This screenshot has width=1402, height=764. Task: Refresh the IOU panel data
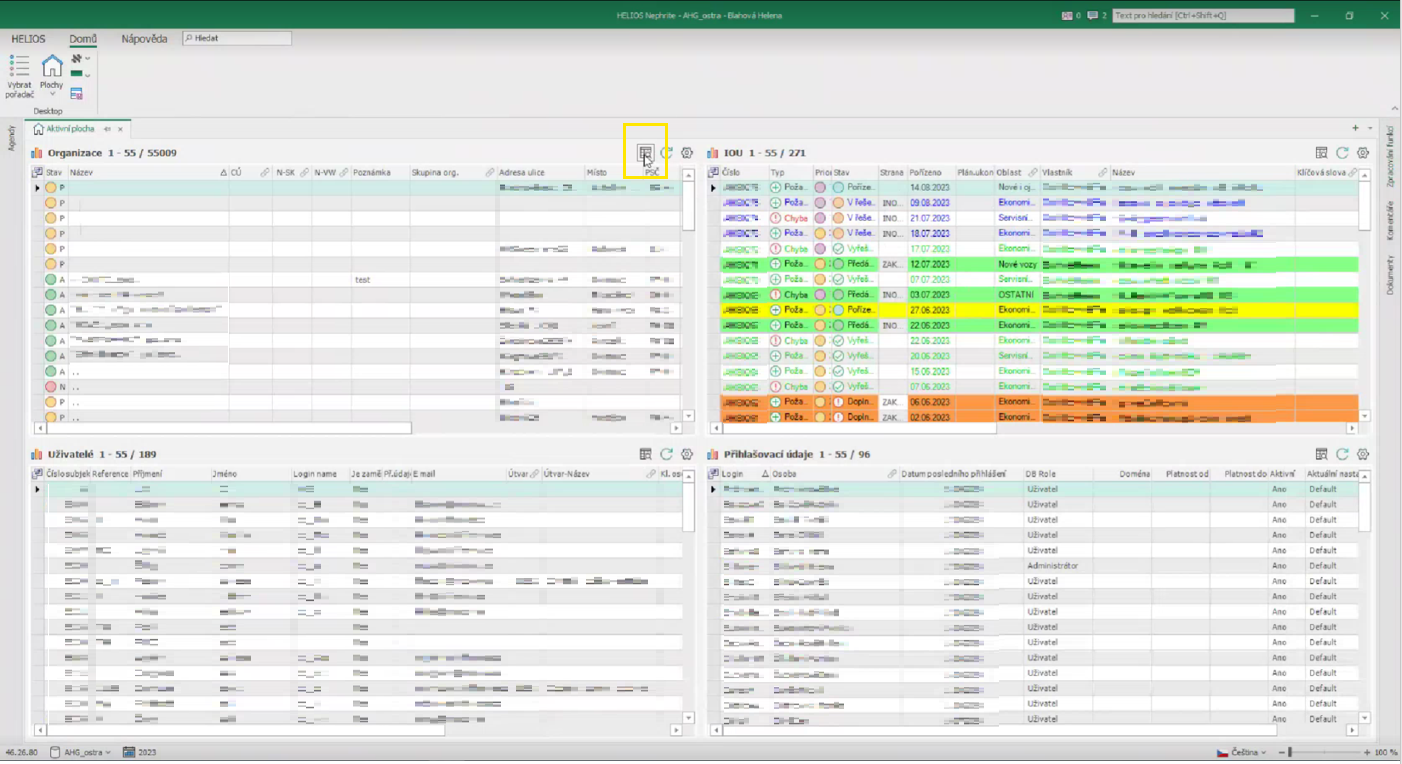pos(1342,153)
